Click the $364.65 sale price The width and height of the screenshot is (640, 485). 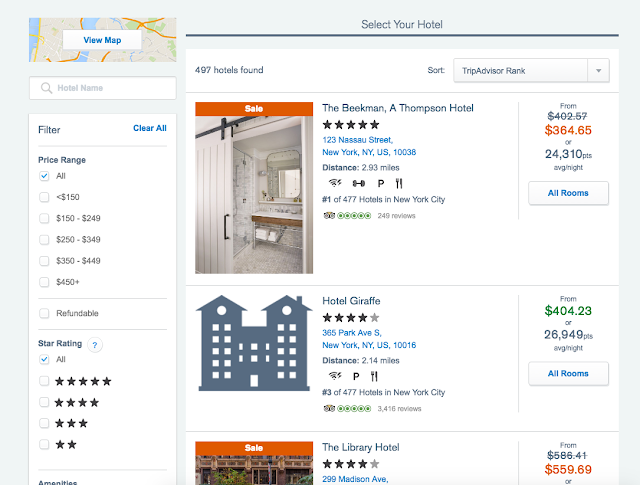pos(568,130)
